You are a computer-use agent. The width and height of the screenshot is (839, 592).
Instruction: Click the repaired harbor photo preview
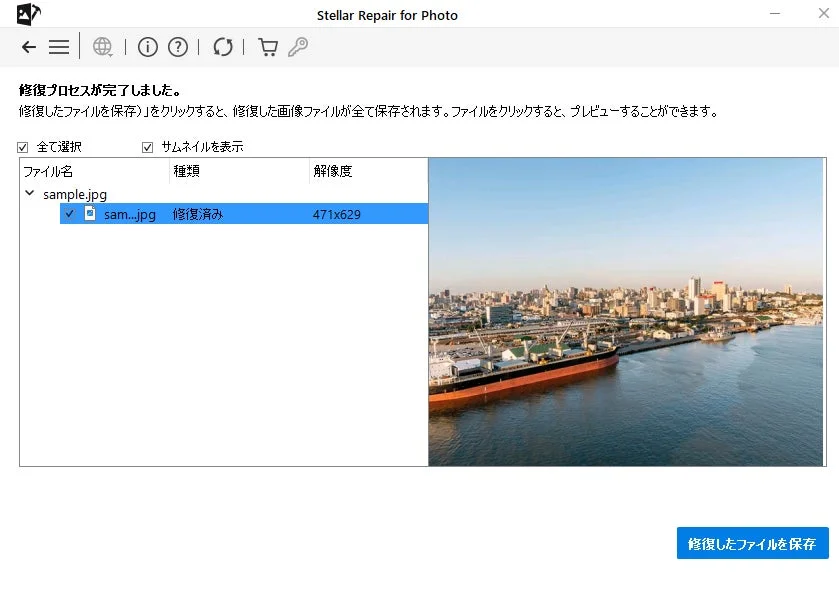[x=626, y=312]
